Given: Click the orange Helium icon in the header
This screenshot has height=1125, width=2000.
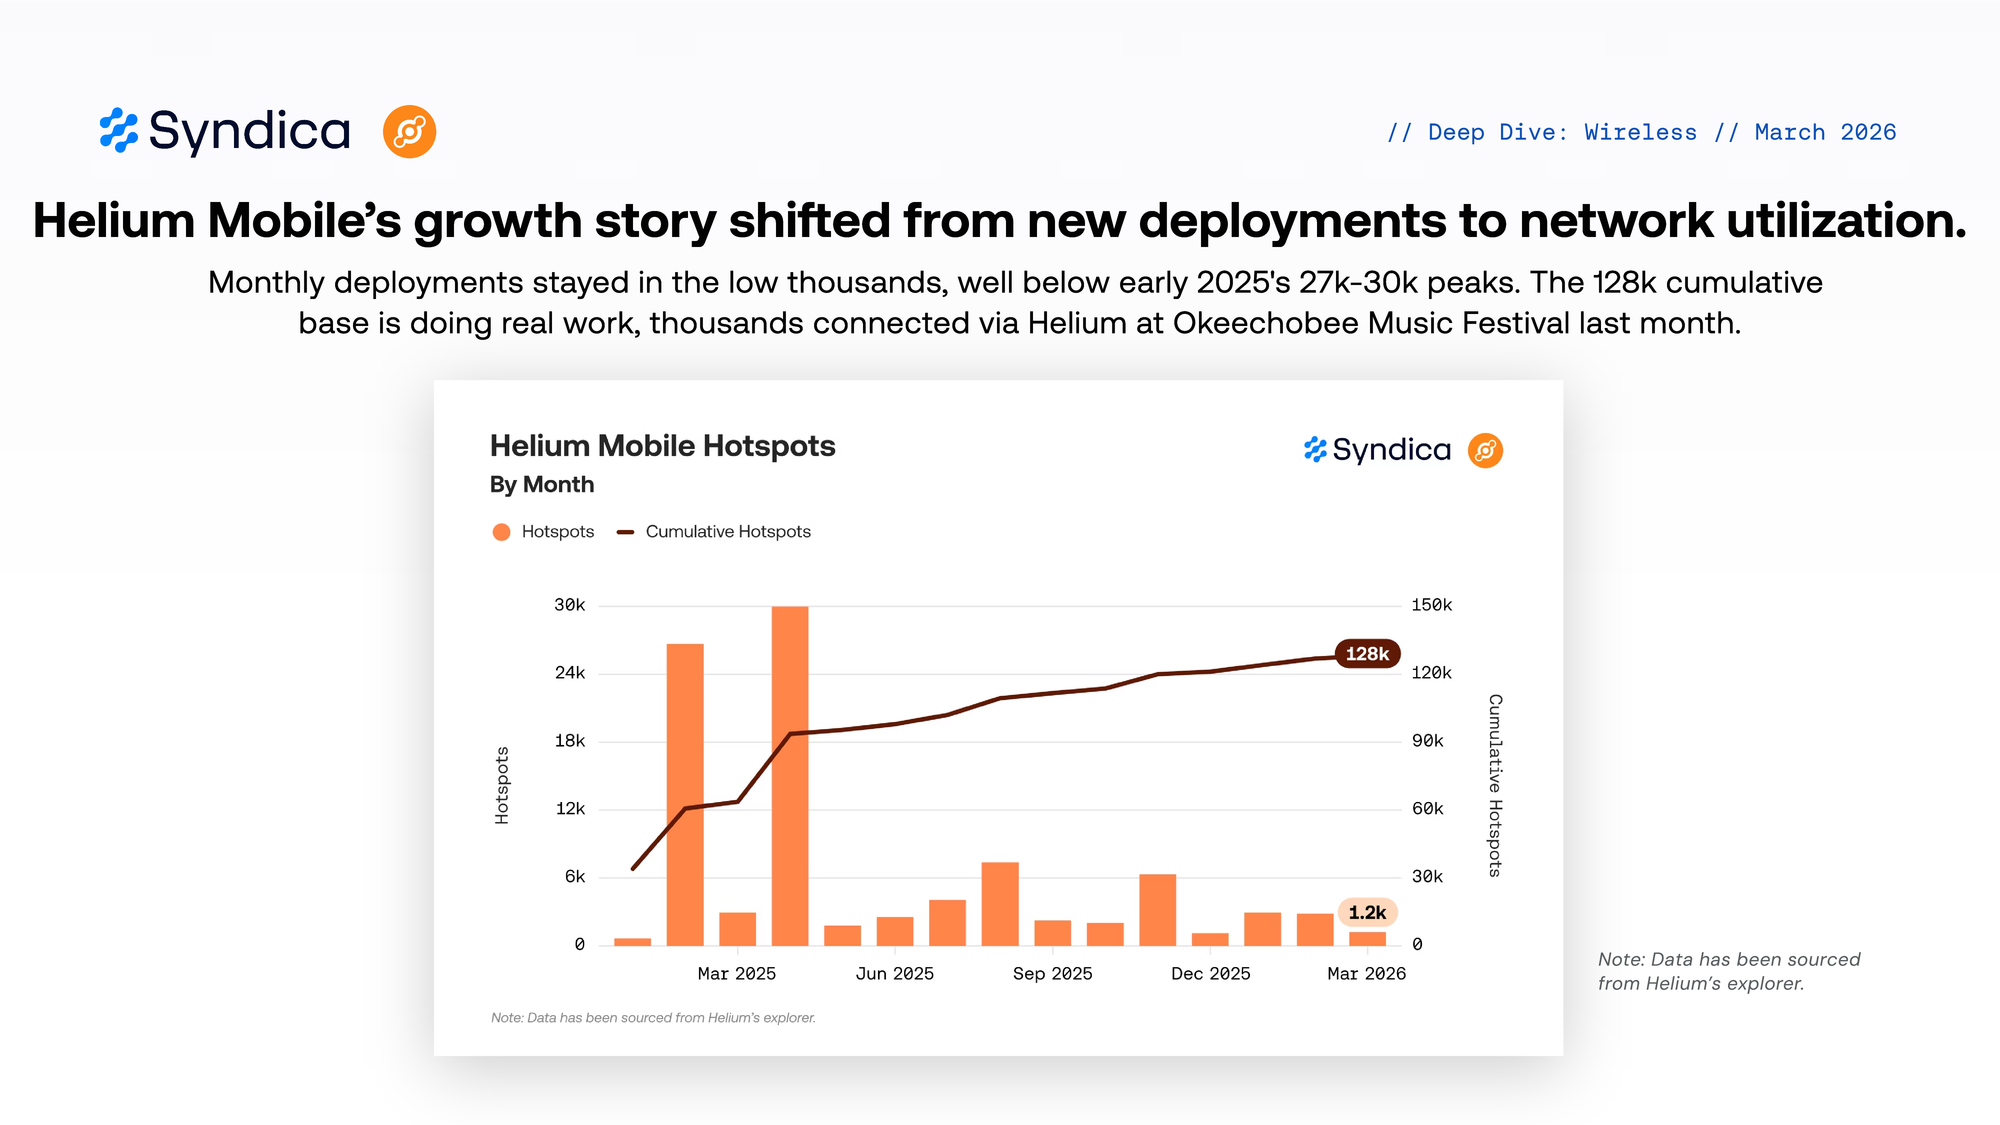Looking at the screenshot, I should pyautogui.click(x=409, y=132).
